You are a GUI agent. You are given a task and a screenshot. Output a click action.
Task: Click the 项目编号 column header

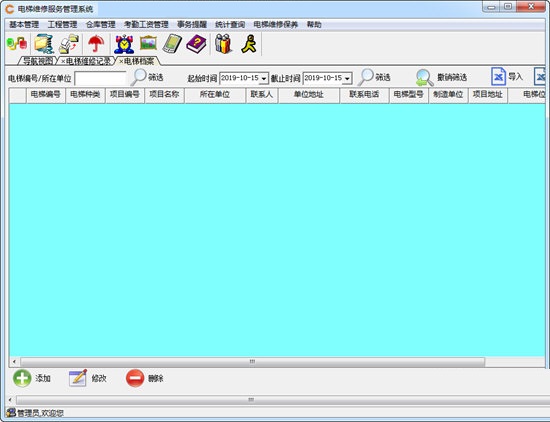pos(125,95)
